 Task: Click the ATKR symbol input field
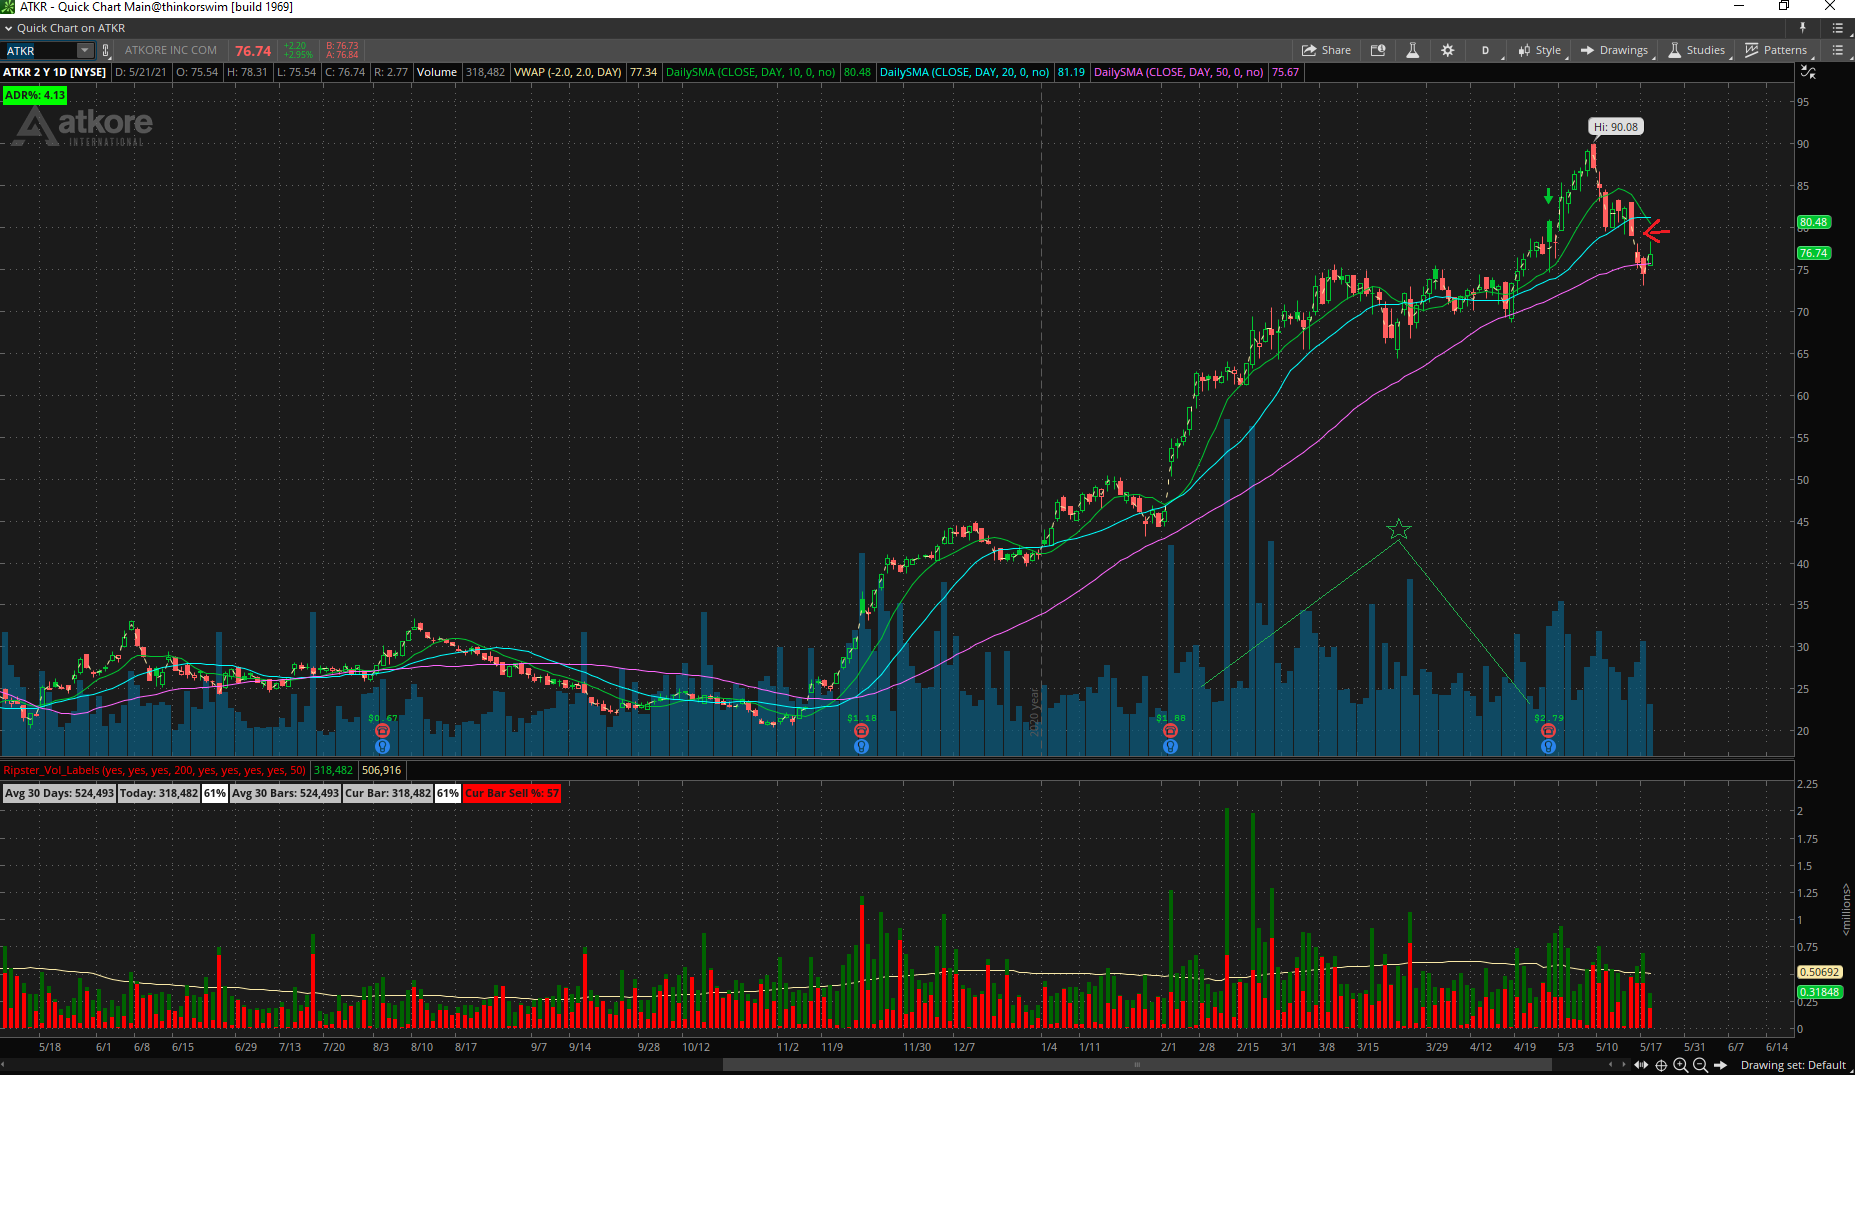pyautogui.click(x=39, y=50)
